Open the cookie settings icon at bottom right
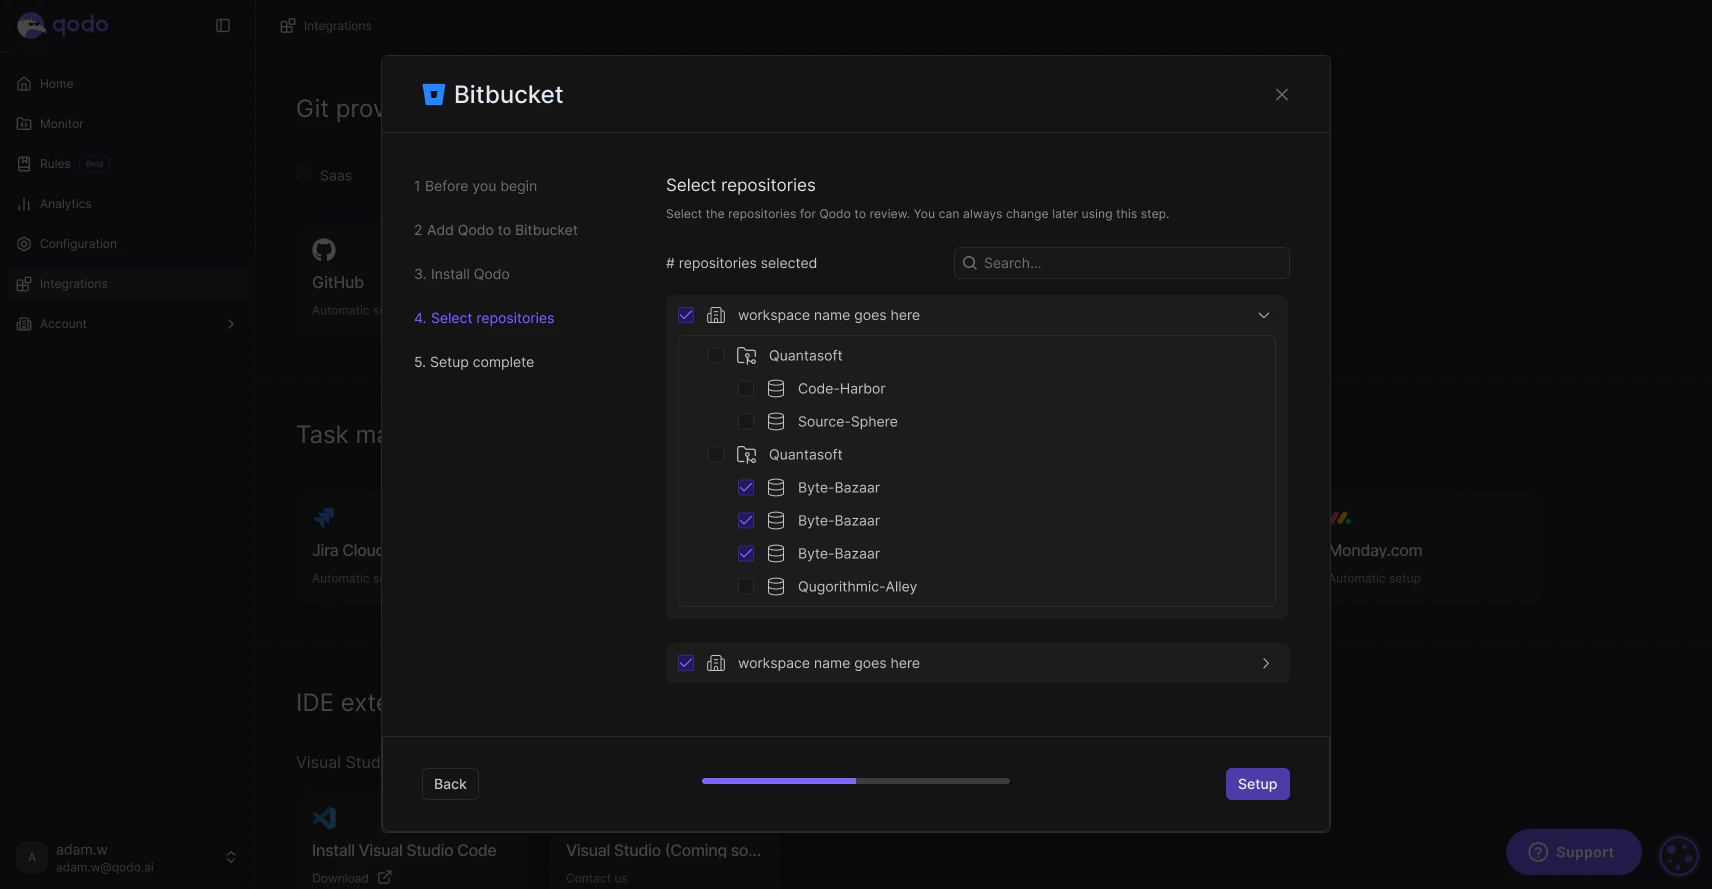The width and height of the screenshot is (1712, 889). (x=1679, y=856)
